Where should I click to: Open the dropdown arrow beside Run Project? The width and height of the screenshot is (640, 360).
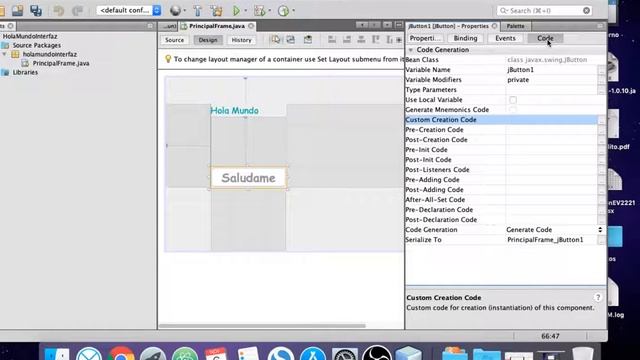tap(245, 11)
